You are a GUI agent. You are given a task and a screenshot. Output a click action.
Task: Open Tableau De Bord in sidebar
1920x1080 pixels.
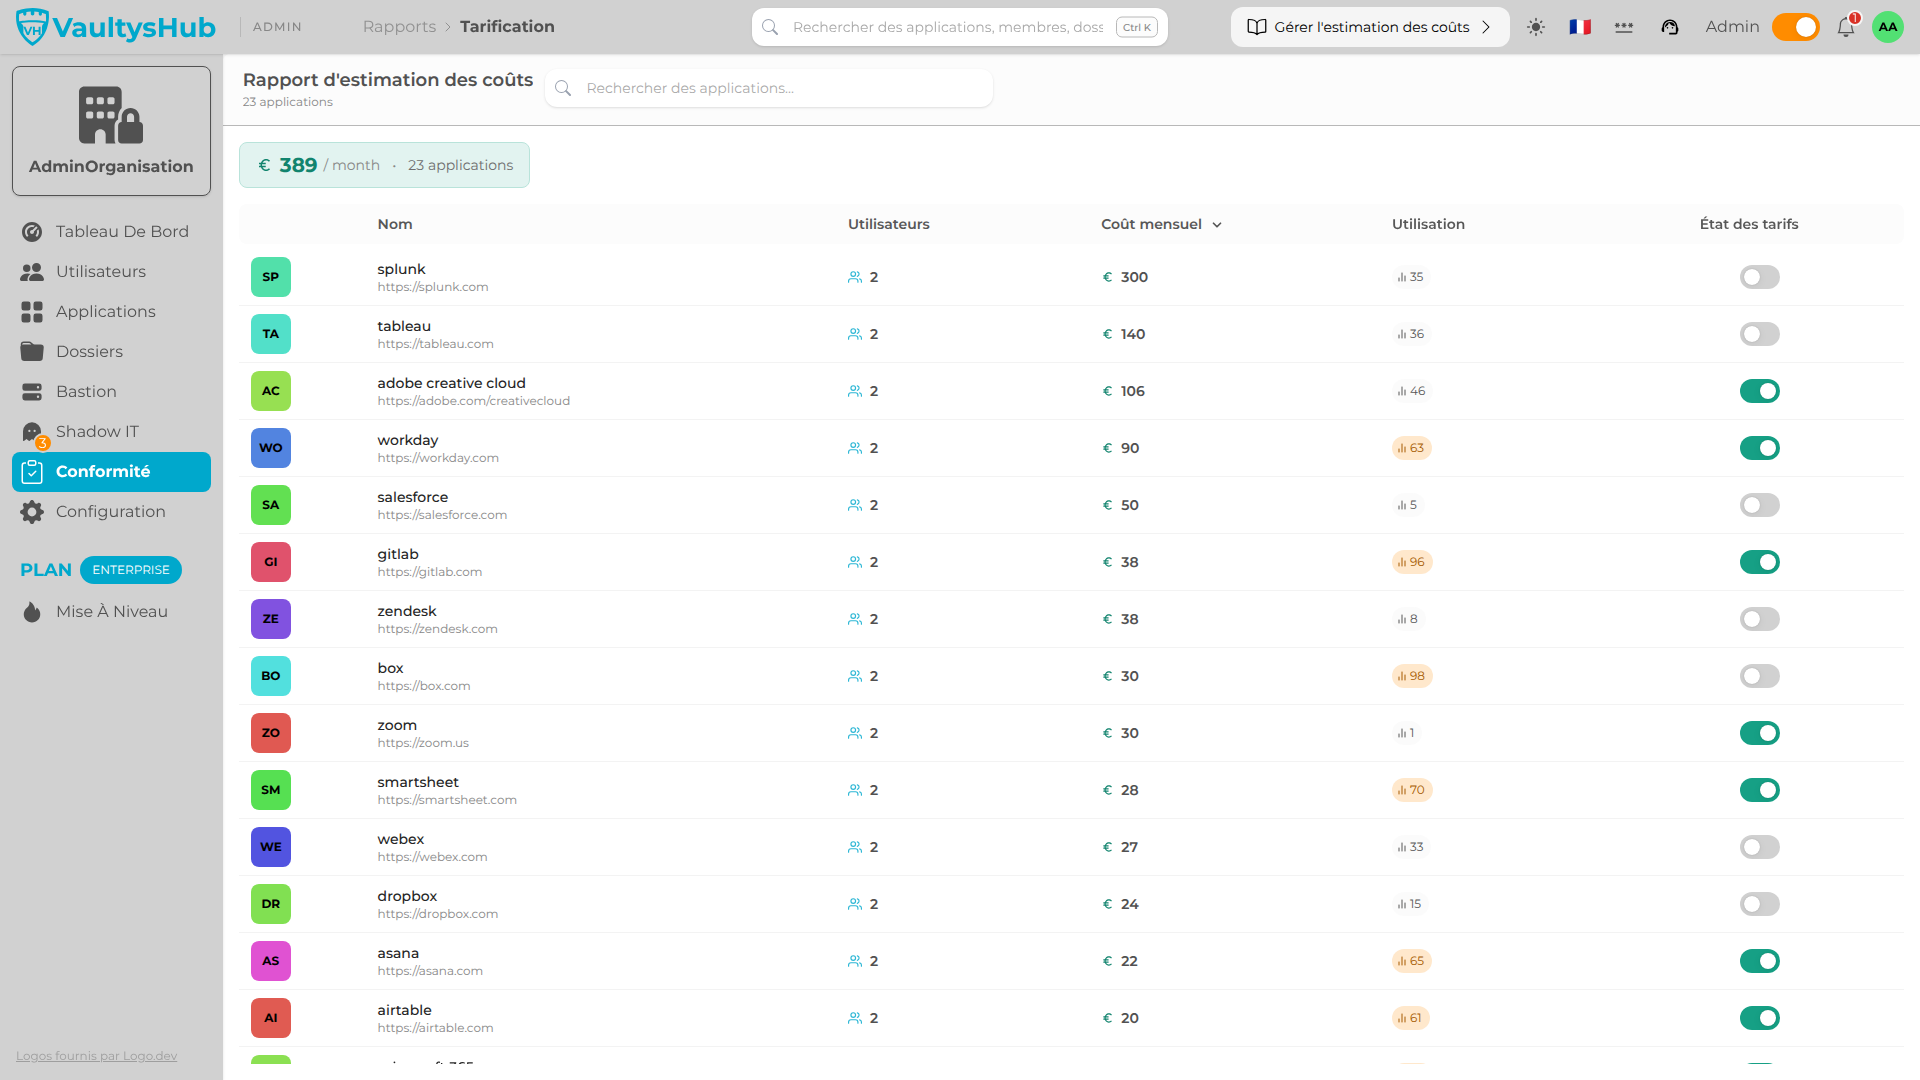pos(111,231)
